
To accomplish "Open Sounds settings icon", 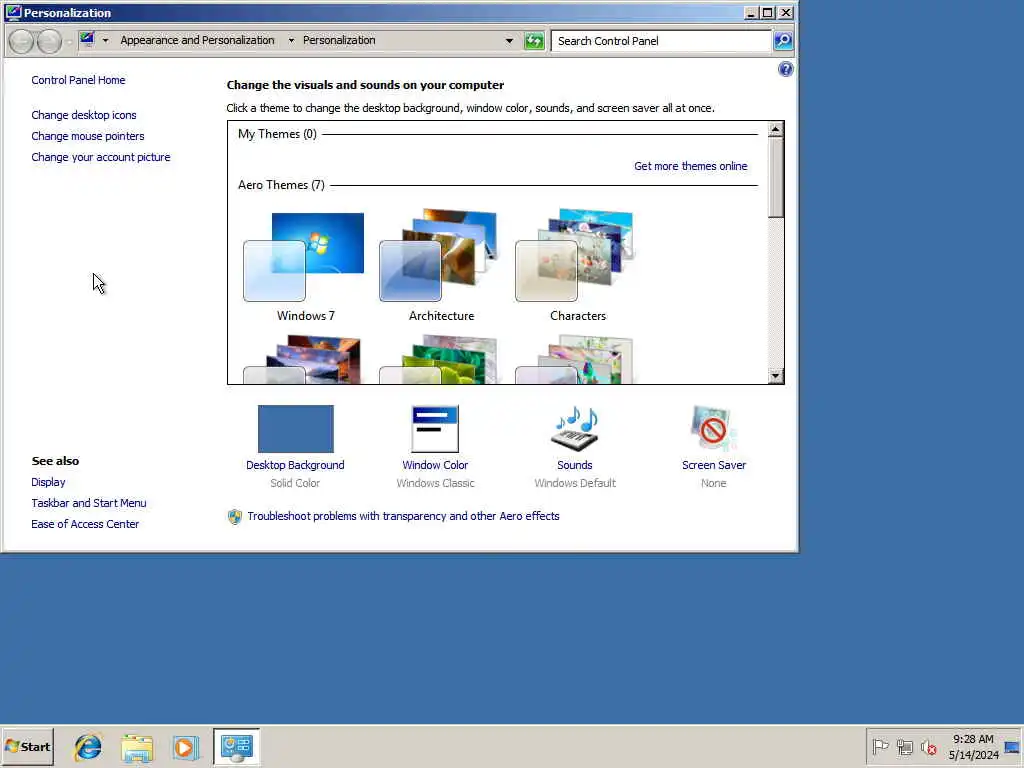I will (575, 428).
